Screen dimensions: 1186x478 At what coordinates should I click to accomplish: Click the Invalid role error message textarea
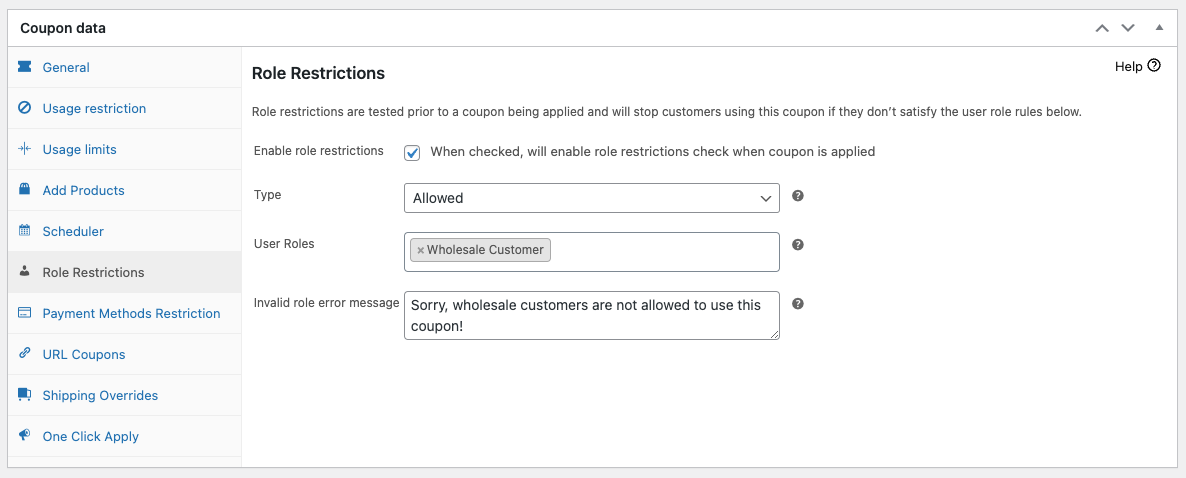(x=591, y=315)
